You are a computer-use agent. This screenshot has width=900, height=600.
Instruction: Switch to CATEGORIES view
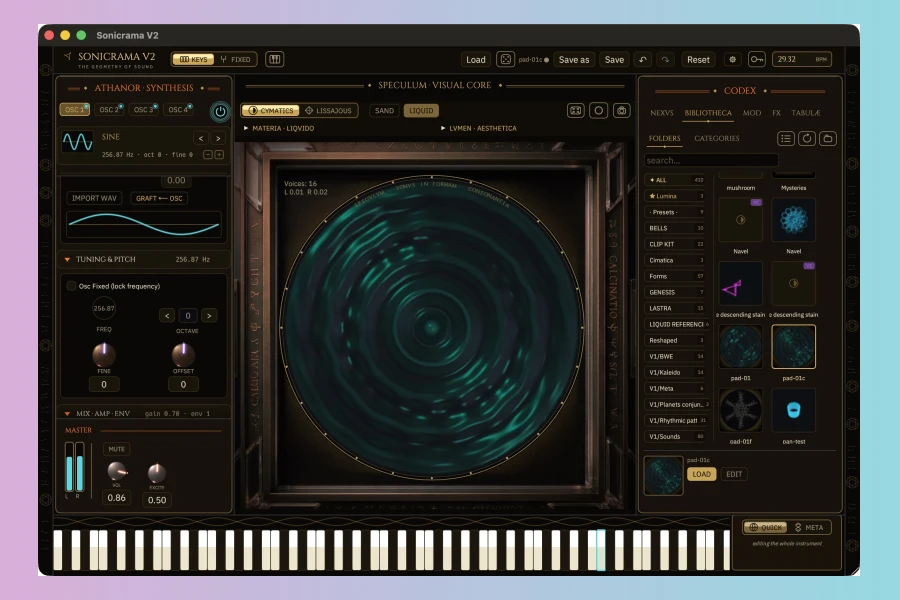tap(716, 138)
